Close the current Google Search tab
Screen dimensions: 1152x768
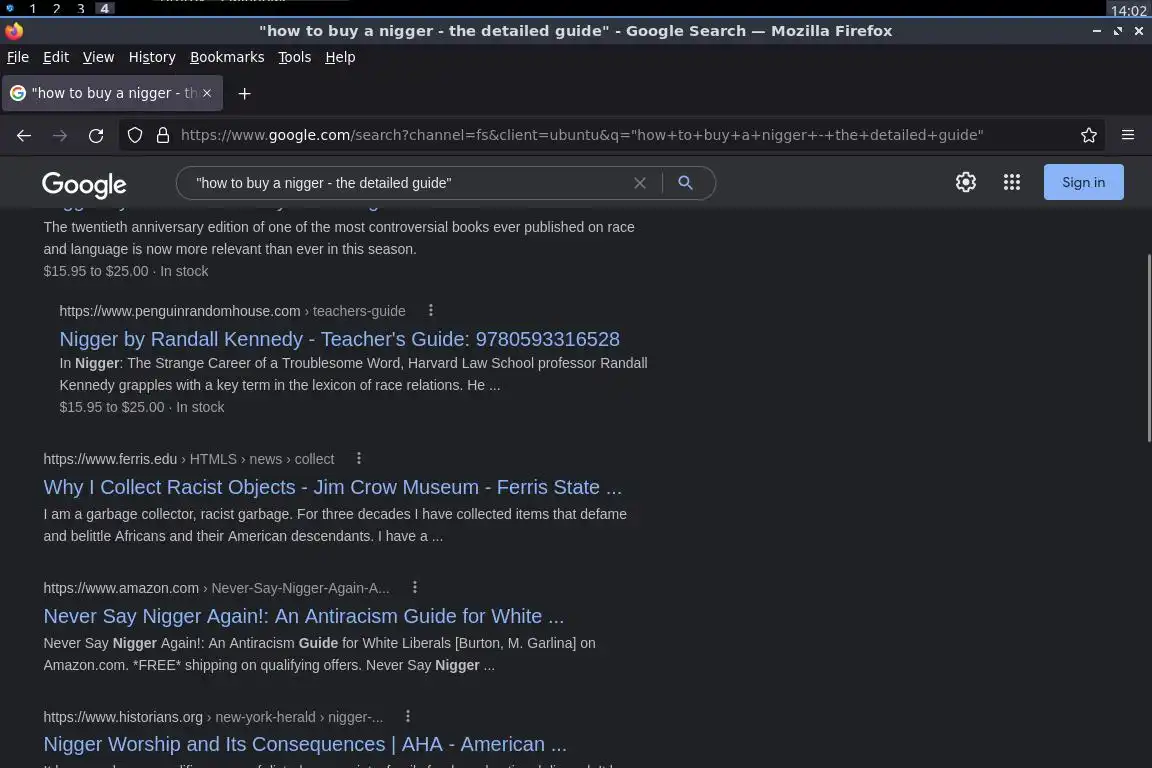[x=207, y=93]
